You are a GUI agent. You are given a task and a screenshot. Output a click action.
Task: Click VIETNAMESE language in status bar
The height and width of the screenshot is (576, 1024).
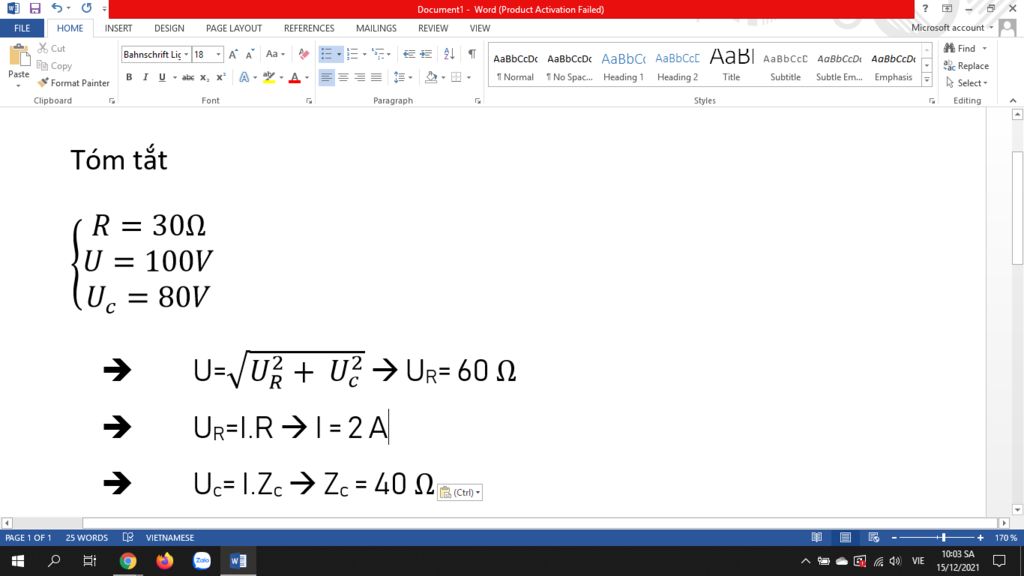tap(170, 537)
